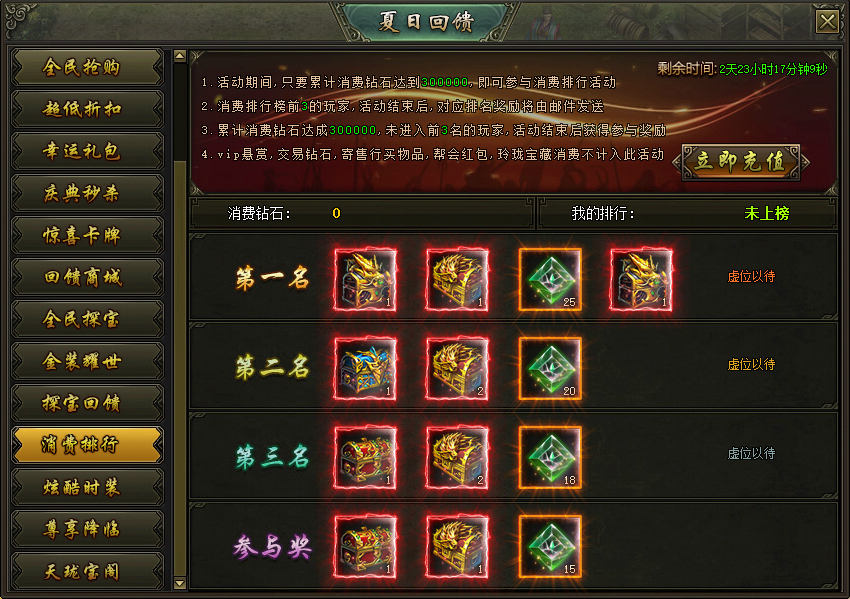The height and width of the screenshot is (599, 850).
Task: Click the last golden chest in first-place row
Action: click(642, 280)
